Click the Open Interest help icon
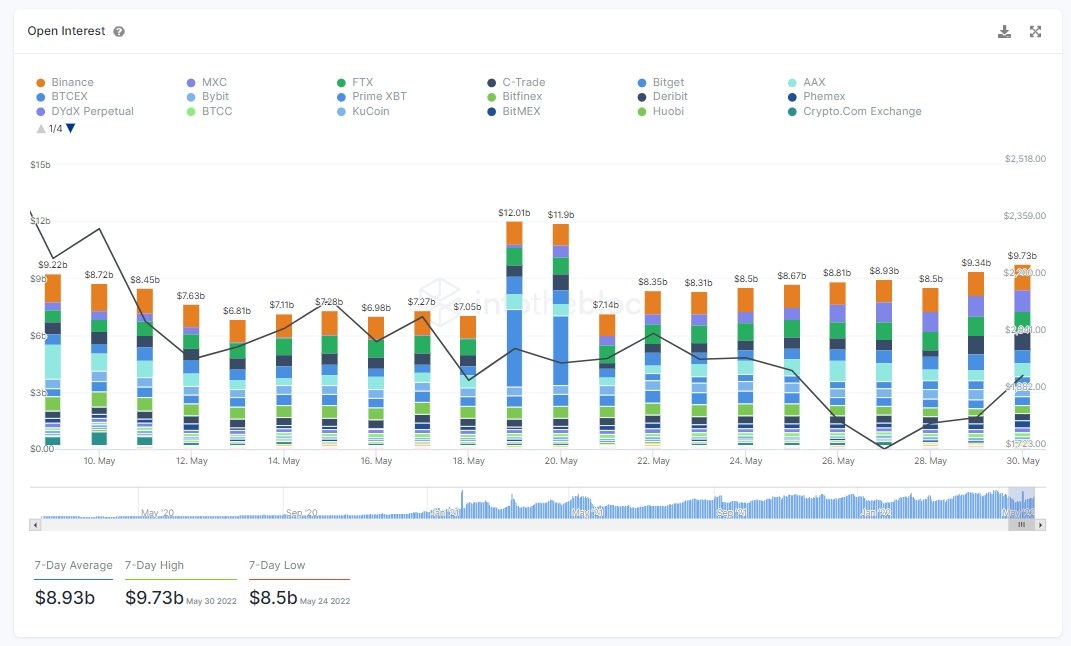Image resolution: width=1071 pixels, height=646 pixels. (x=119, y=31)
